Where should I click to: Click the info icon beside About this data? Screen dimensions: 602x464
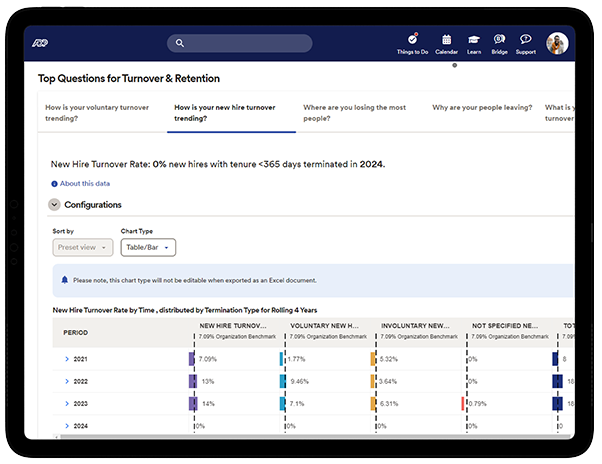54,184
